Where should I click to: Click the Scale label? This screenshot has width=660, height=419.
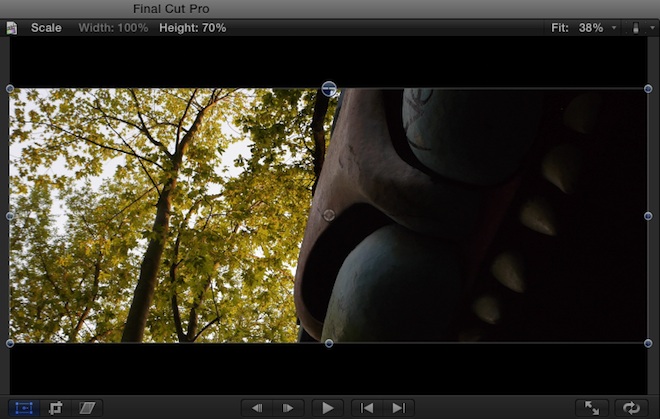tap(46, 28)
